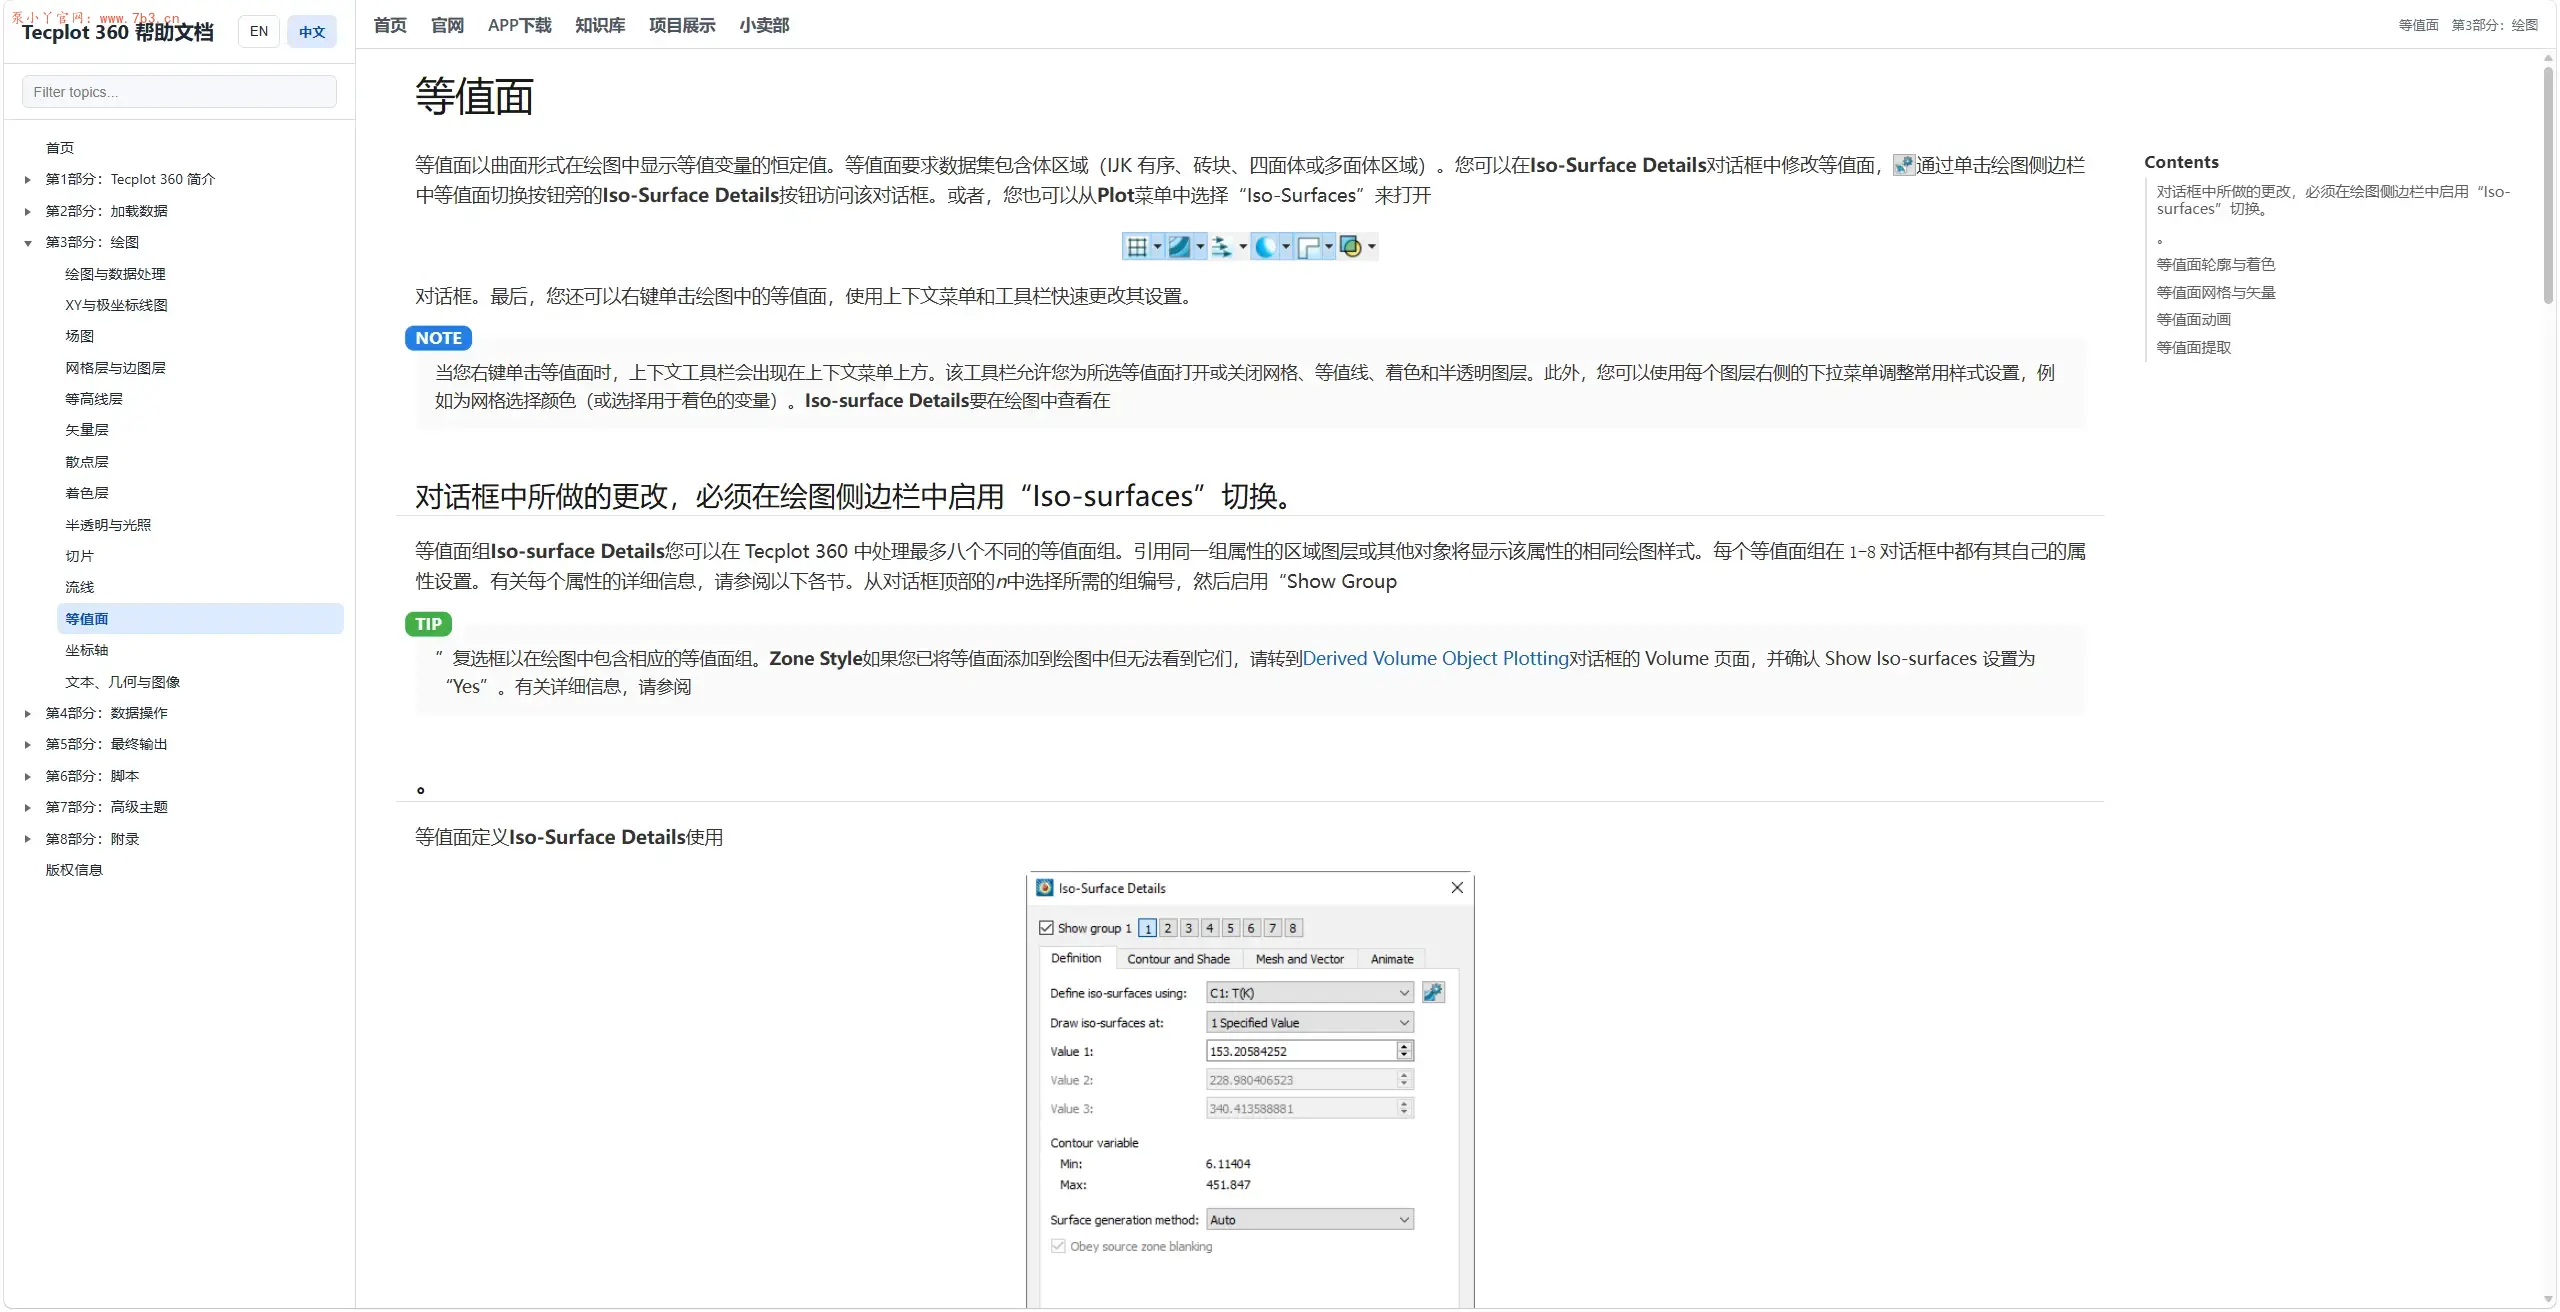Click the edge layer toolbar icon
This screenshot has width=2560, height=1312.
point(1308,247)
